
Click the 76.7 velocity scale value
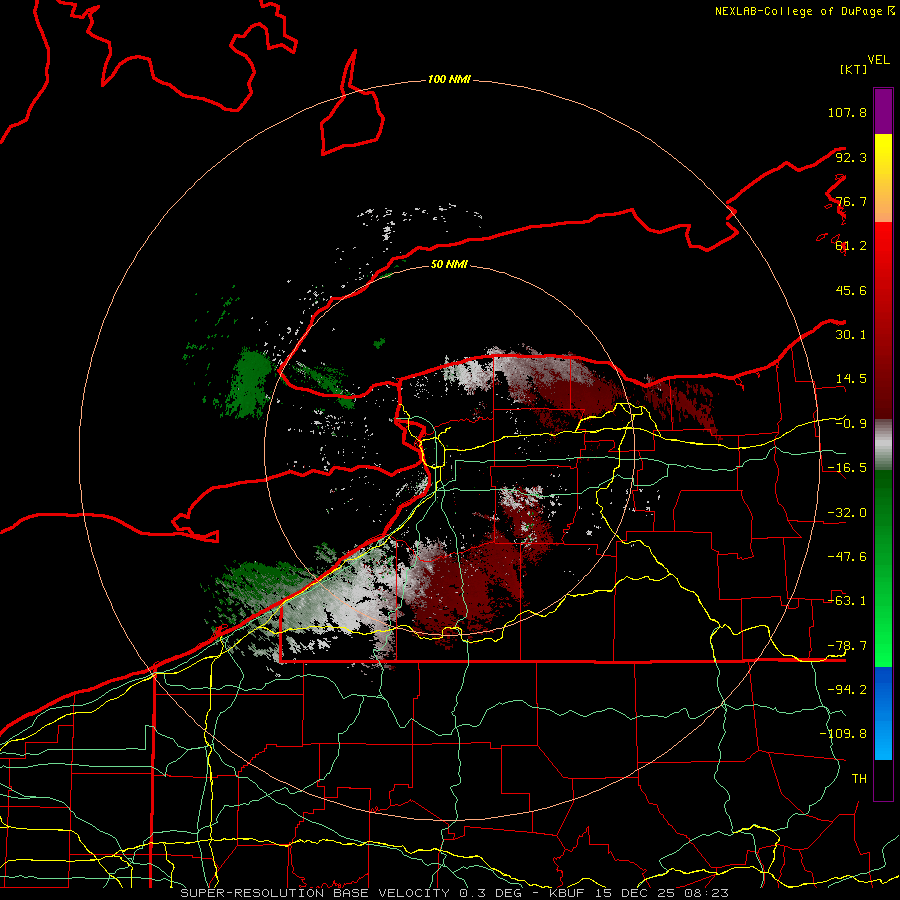click(x=851, y=201)
